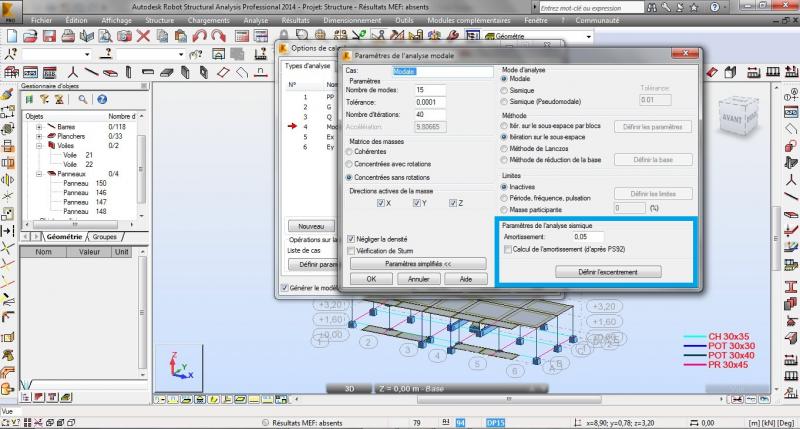
Task: Select Concentrées avec rotations radio
Action: coord(349,164)
